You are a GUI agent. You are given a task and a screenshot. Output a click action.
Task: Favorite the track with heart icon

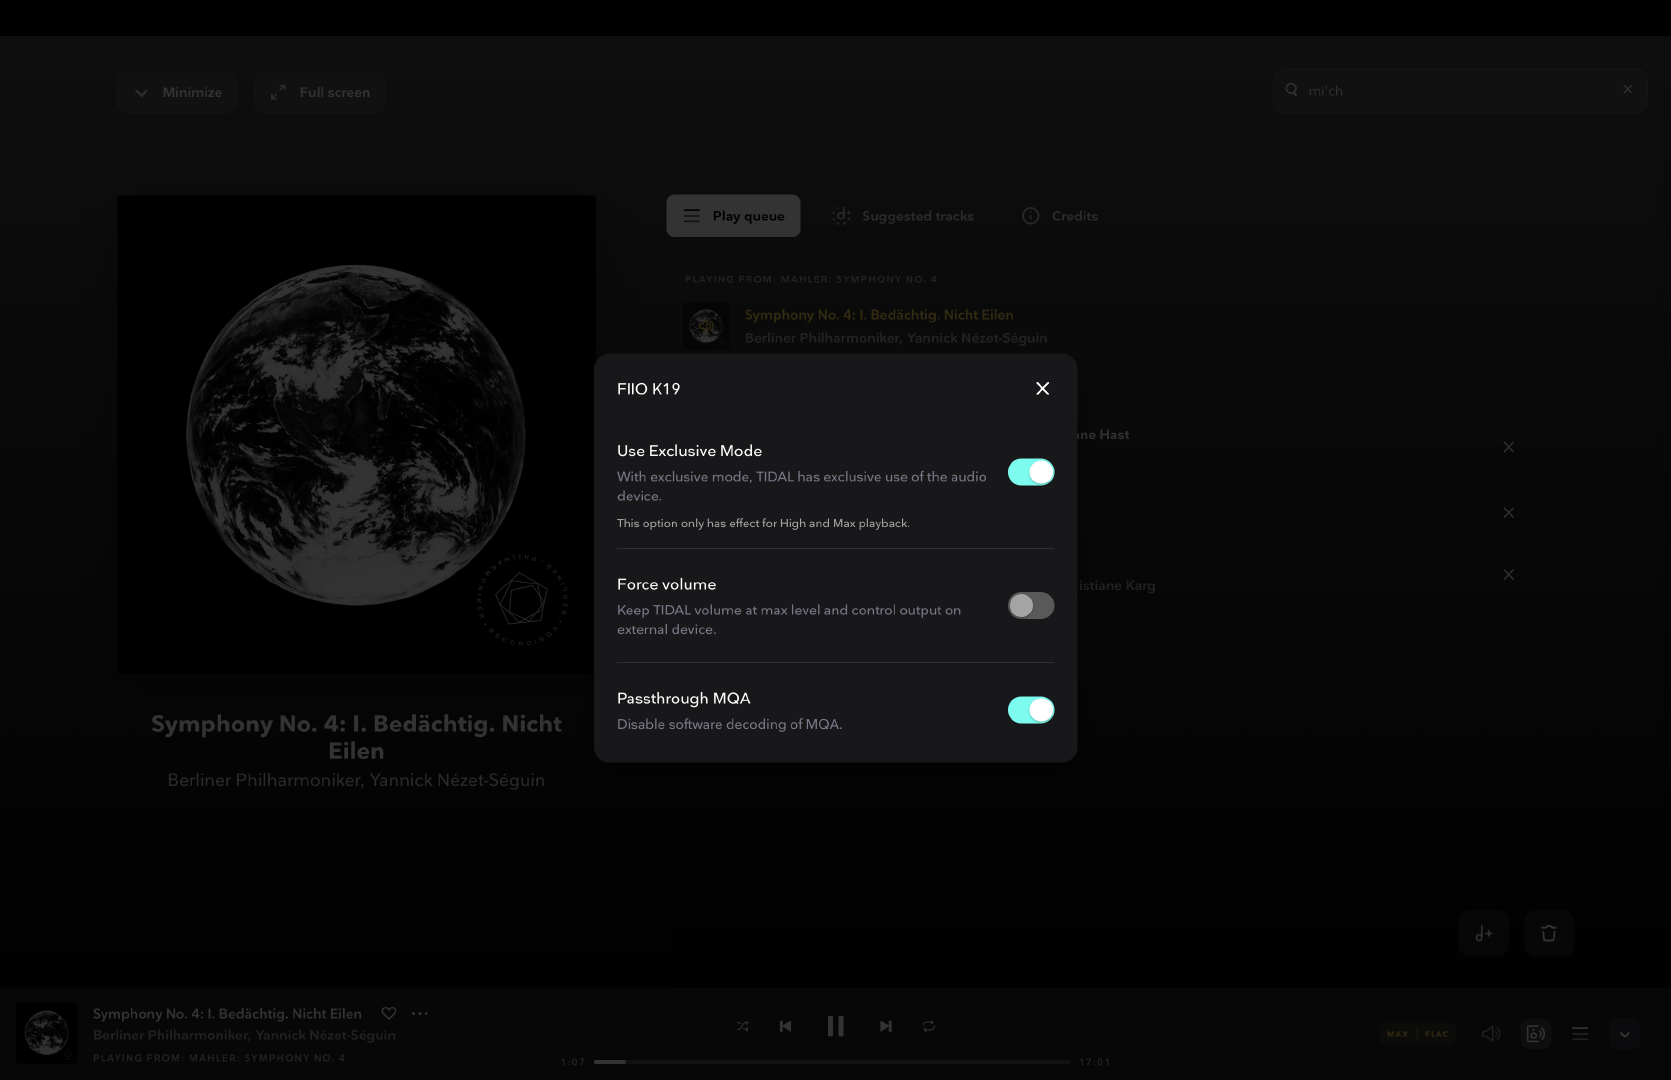point(389,1013)
